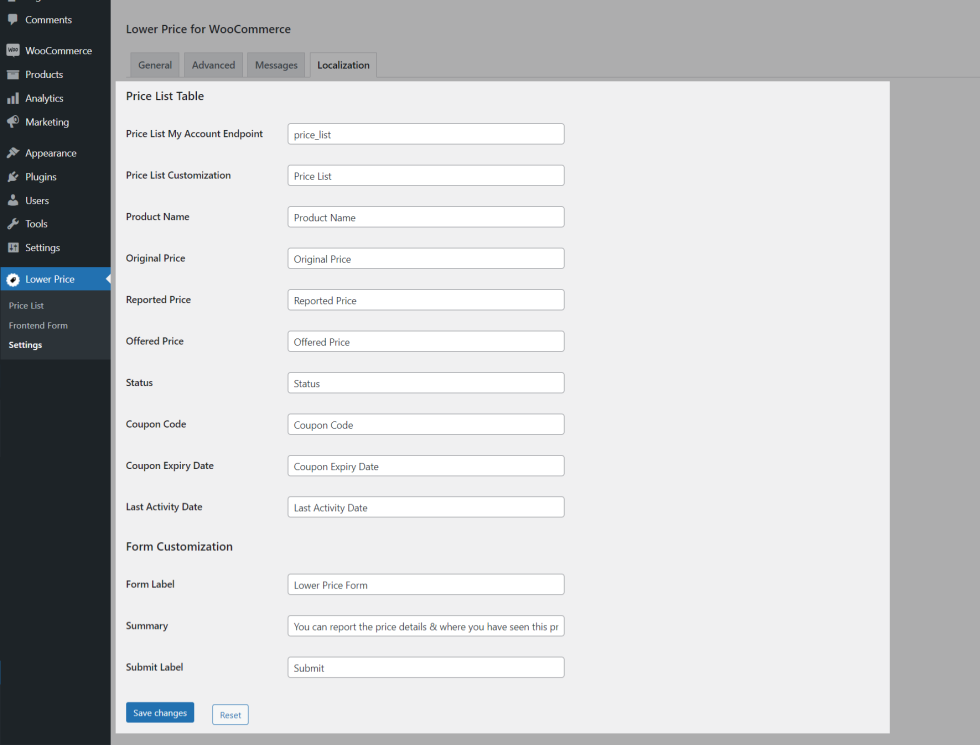
Task: Open the Price List submenu link
Action: click(x=26, y=306)
